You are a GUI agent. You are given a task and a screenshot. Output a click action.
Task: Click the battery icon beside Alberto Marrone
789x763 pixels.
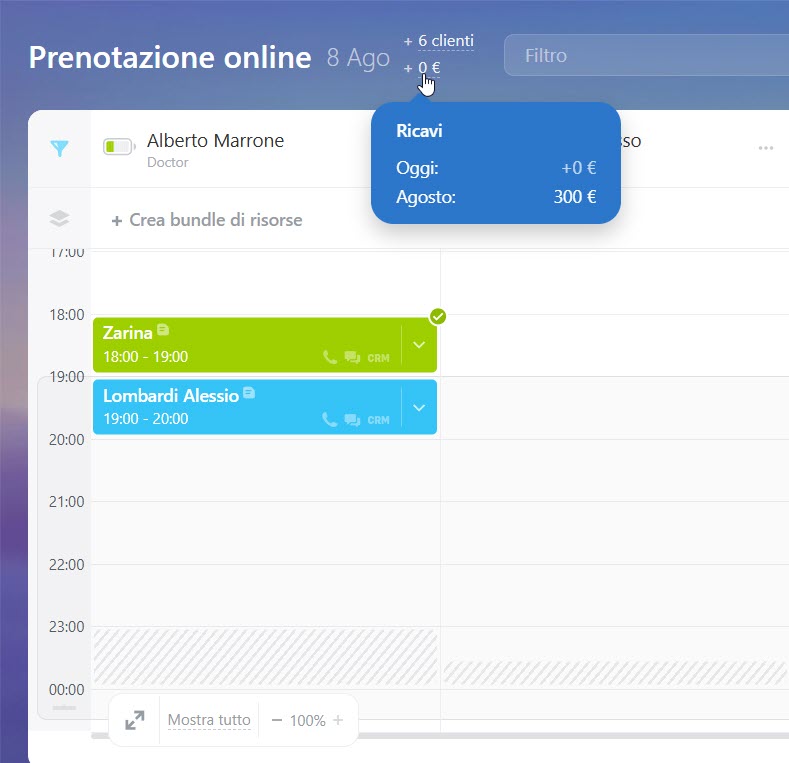(118, 148)
